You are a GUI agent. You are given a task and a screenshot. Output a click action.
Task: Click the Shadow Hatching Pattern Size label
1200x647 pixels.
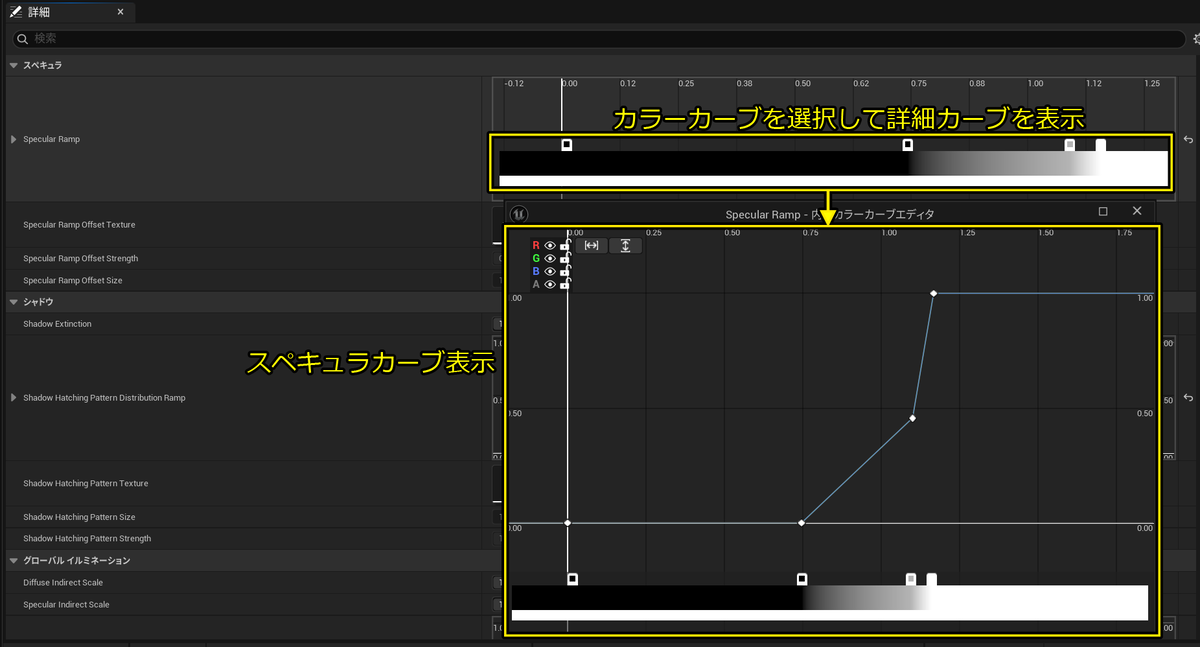point(79,517)
